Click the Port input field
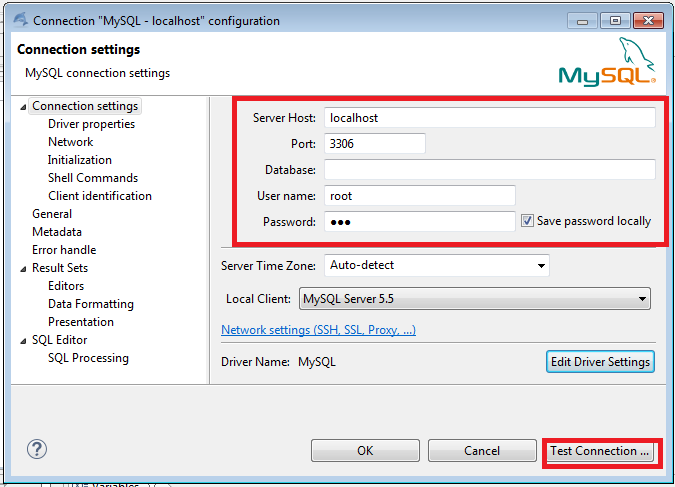Viewport: 675px width, 487px height. [x=375, y=143]
